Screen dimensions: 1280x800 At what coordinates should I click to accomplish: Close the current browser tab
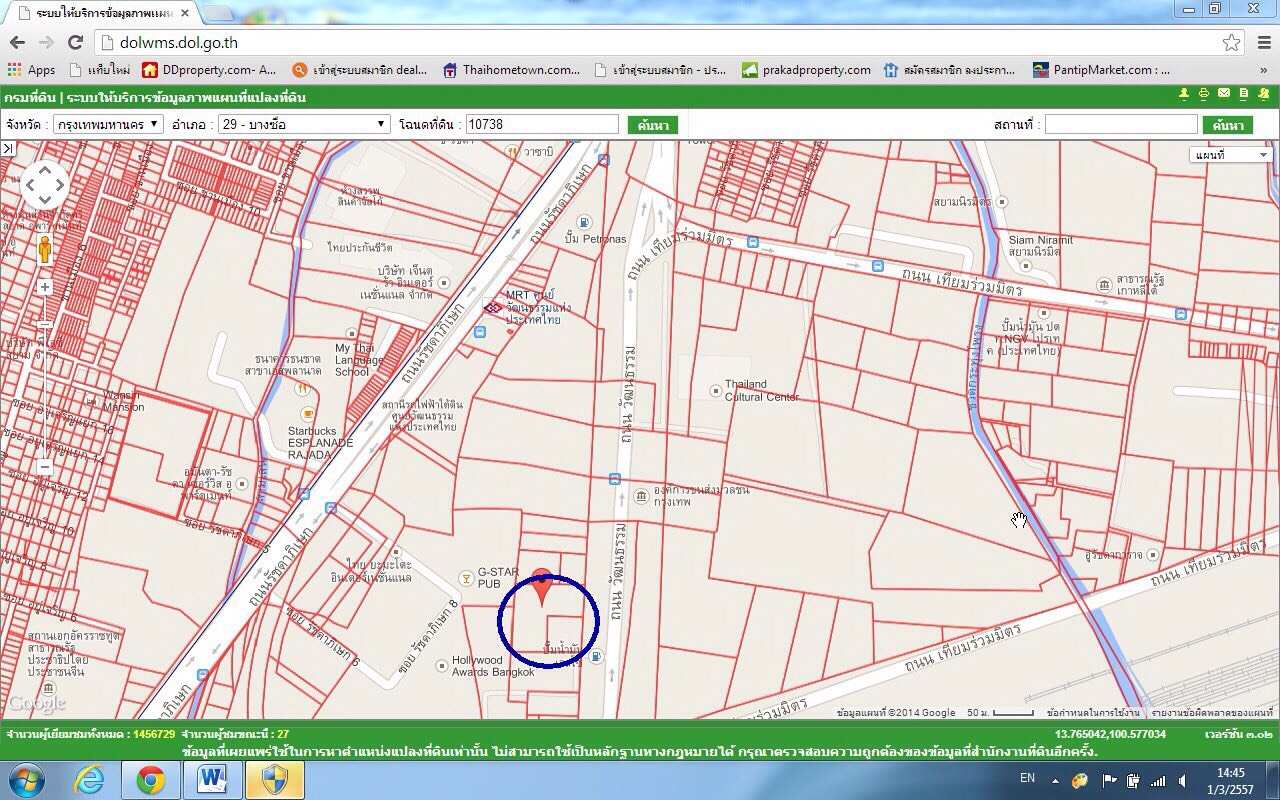point(184,14)
